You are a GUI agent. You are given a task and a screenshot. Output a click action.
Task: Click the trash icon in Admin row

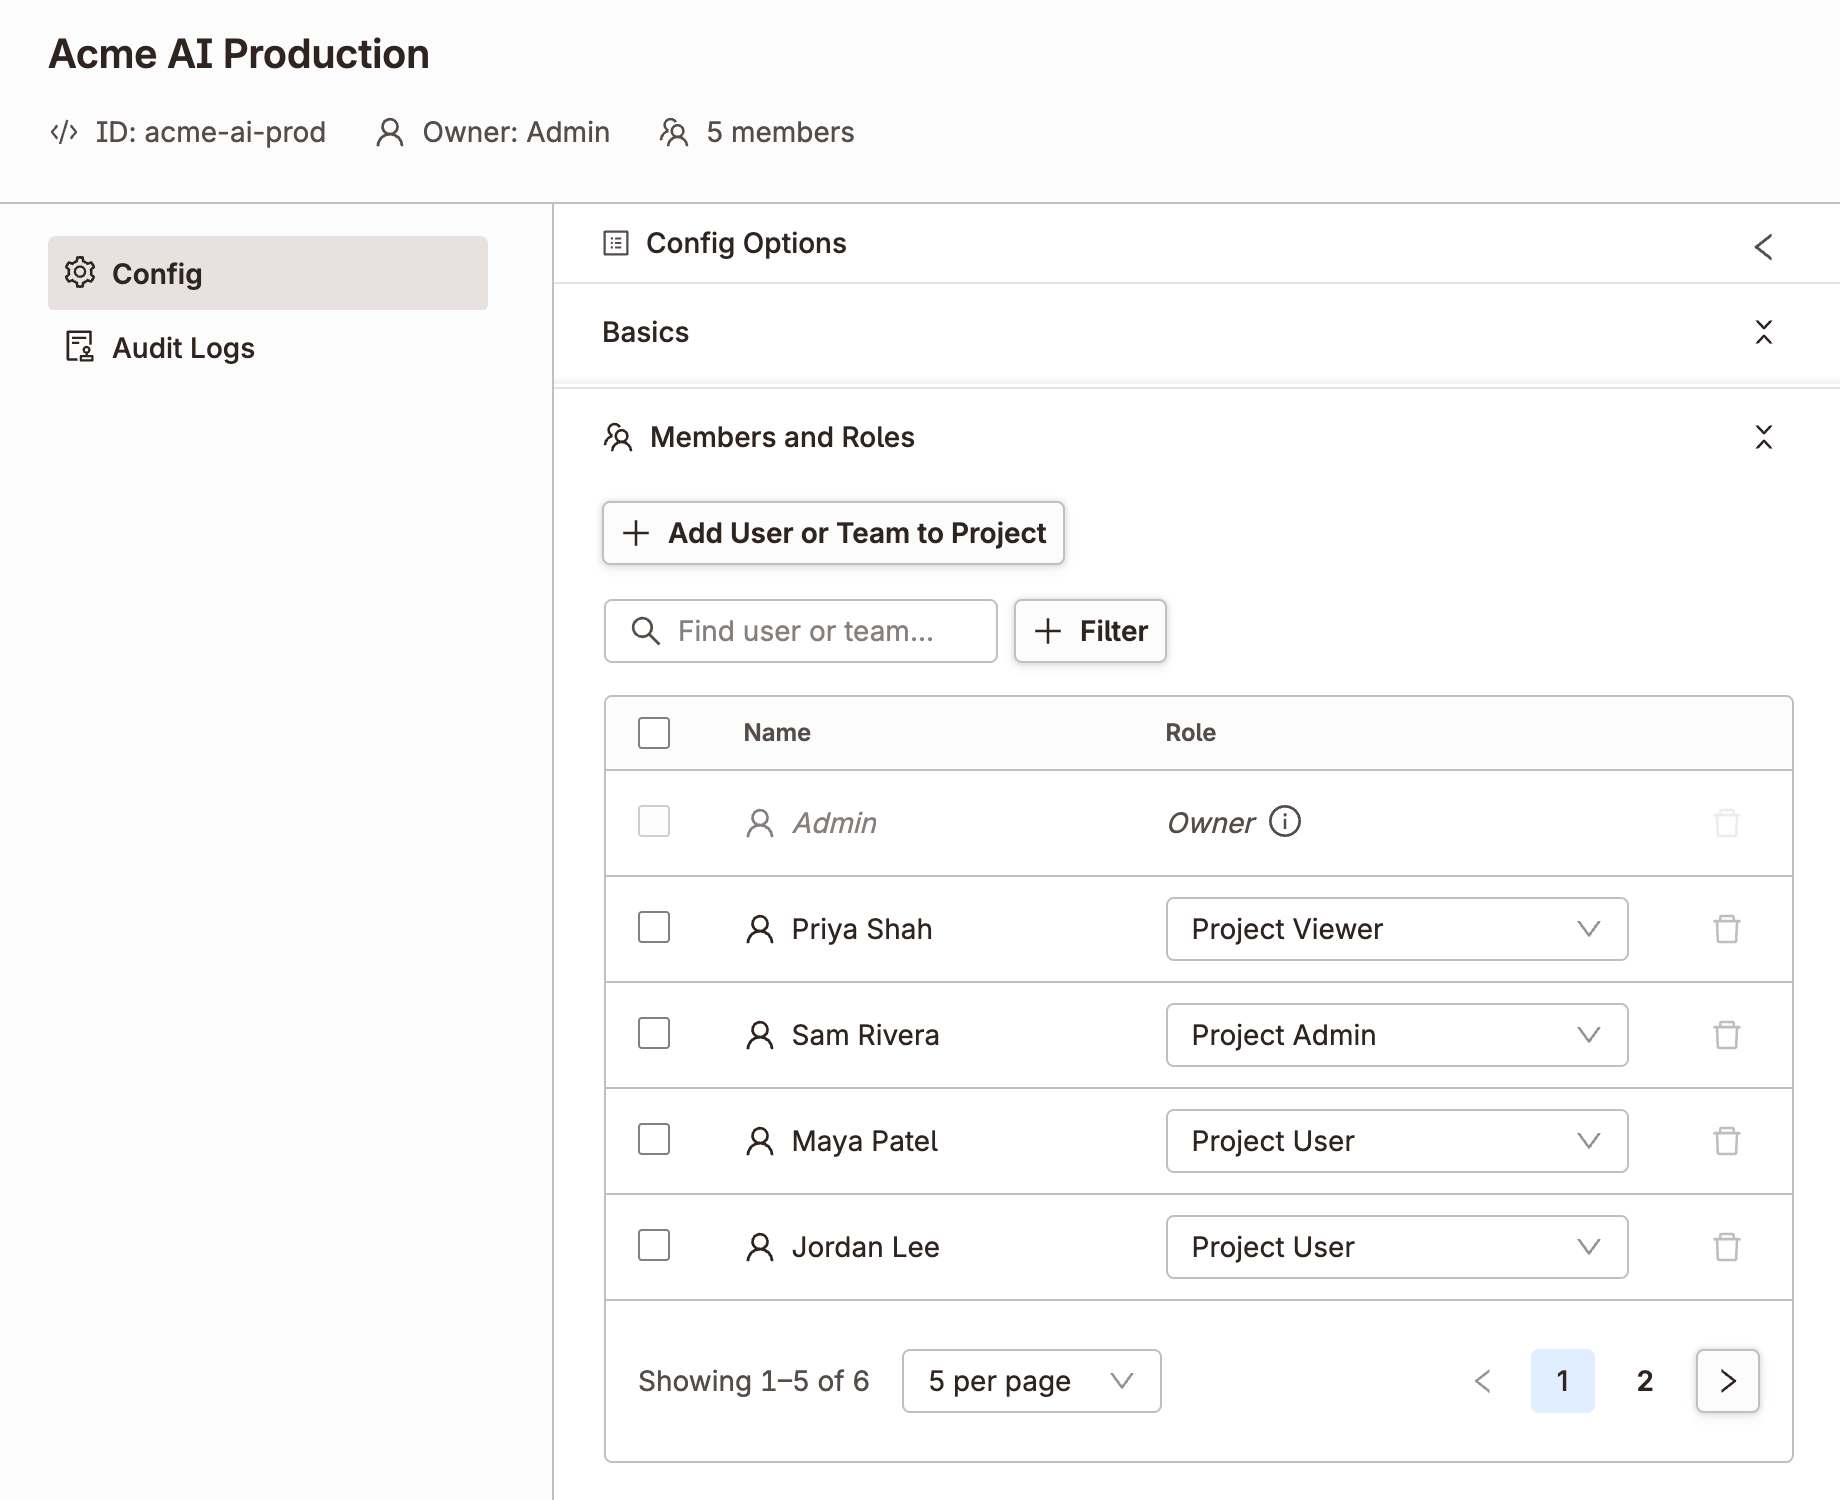click(1727, 823)
